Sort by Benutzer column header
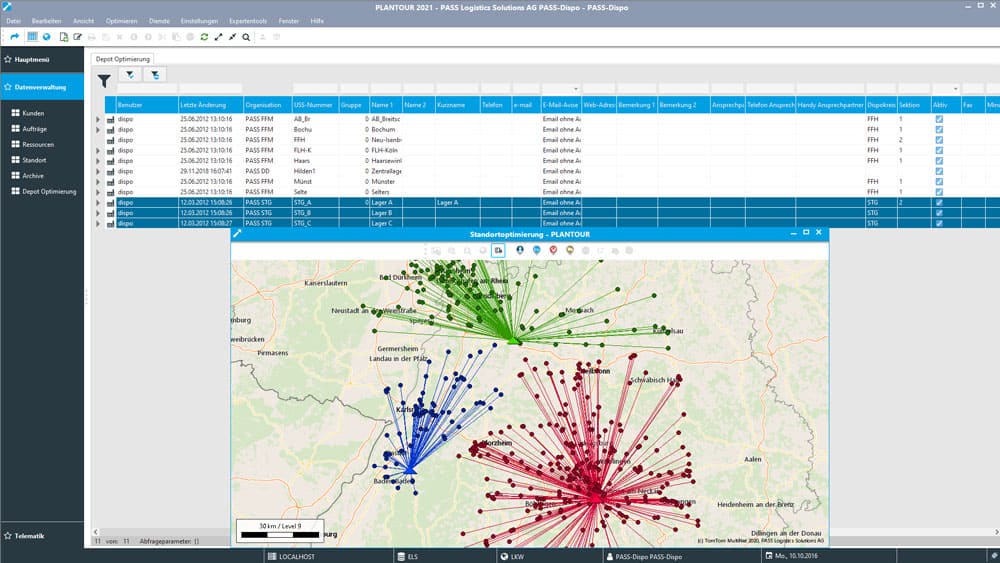The width and height of the screenshot is (1000, 563). point(147,105)
